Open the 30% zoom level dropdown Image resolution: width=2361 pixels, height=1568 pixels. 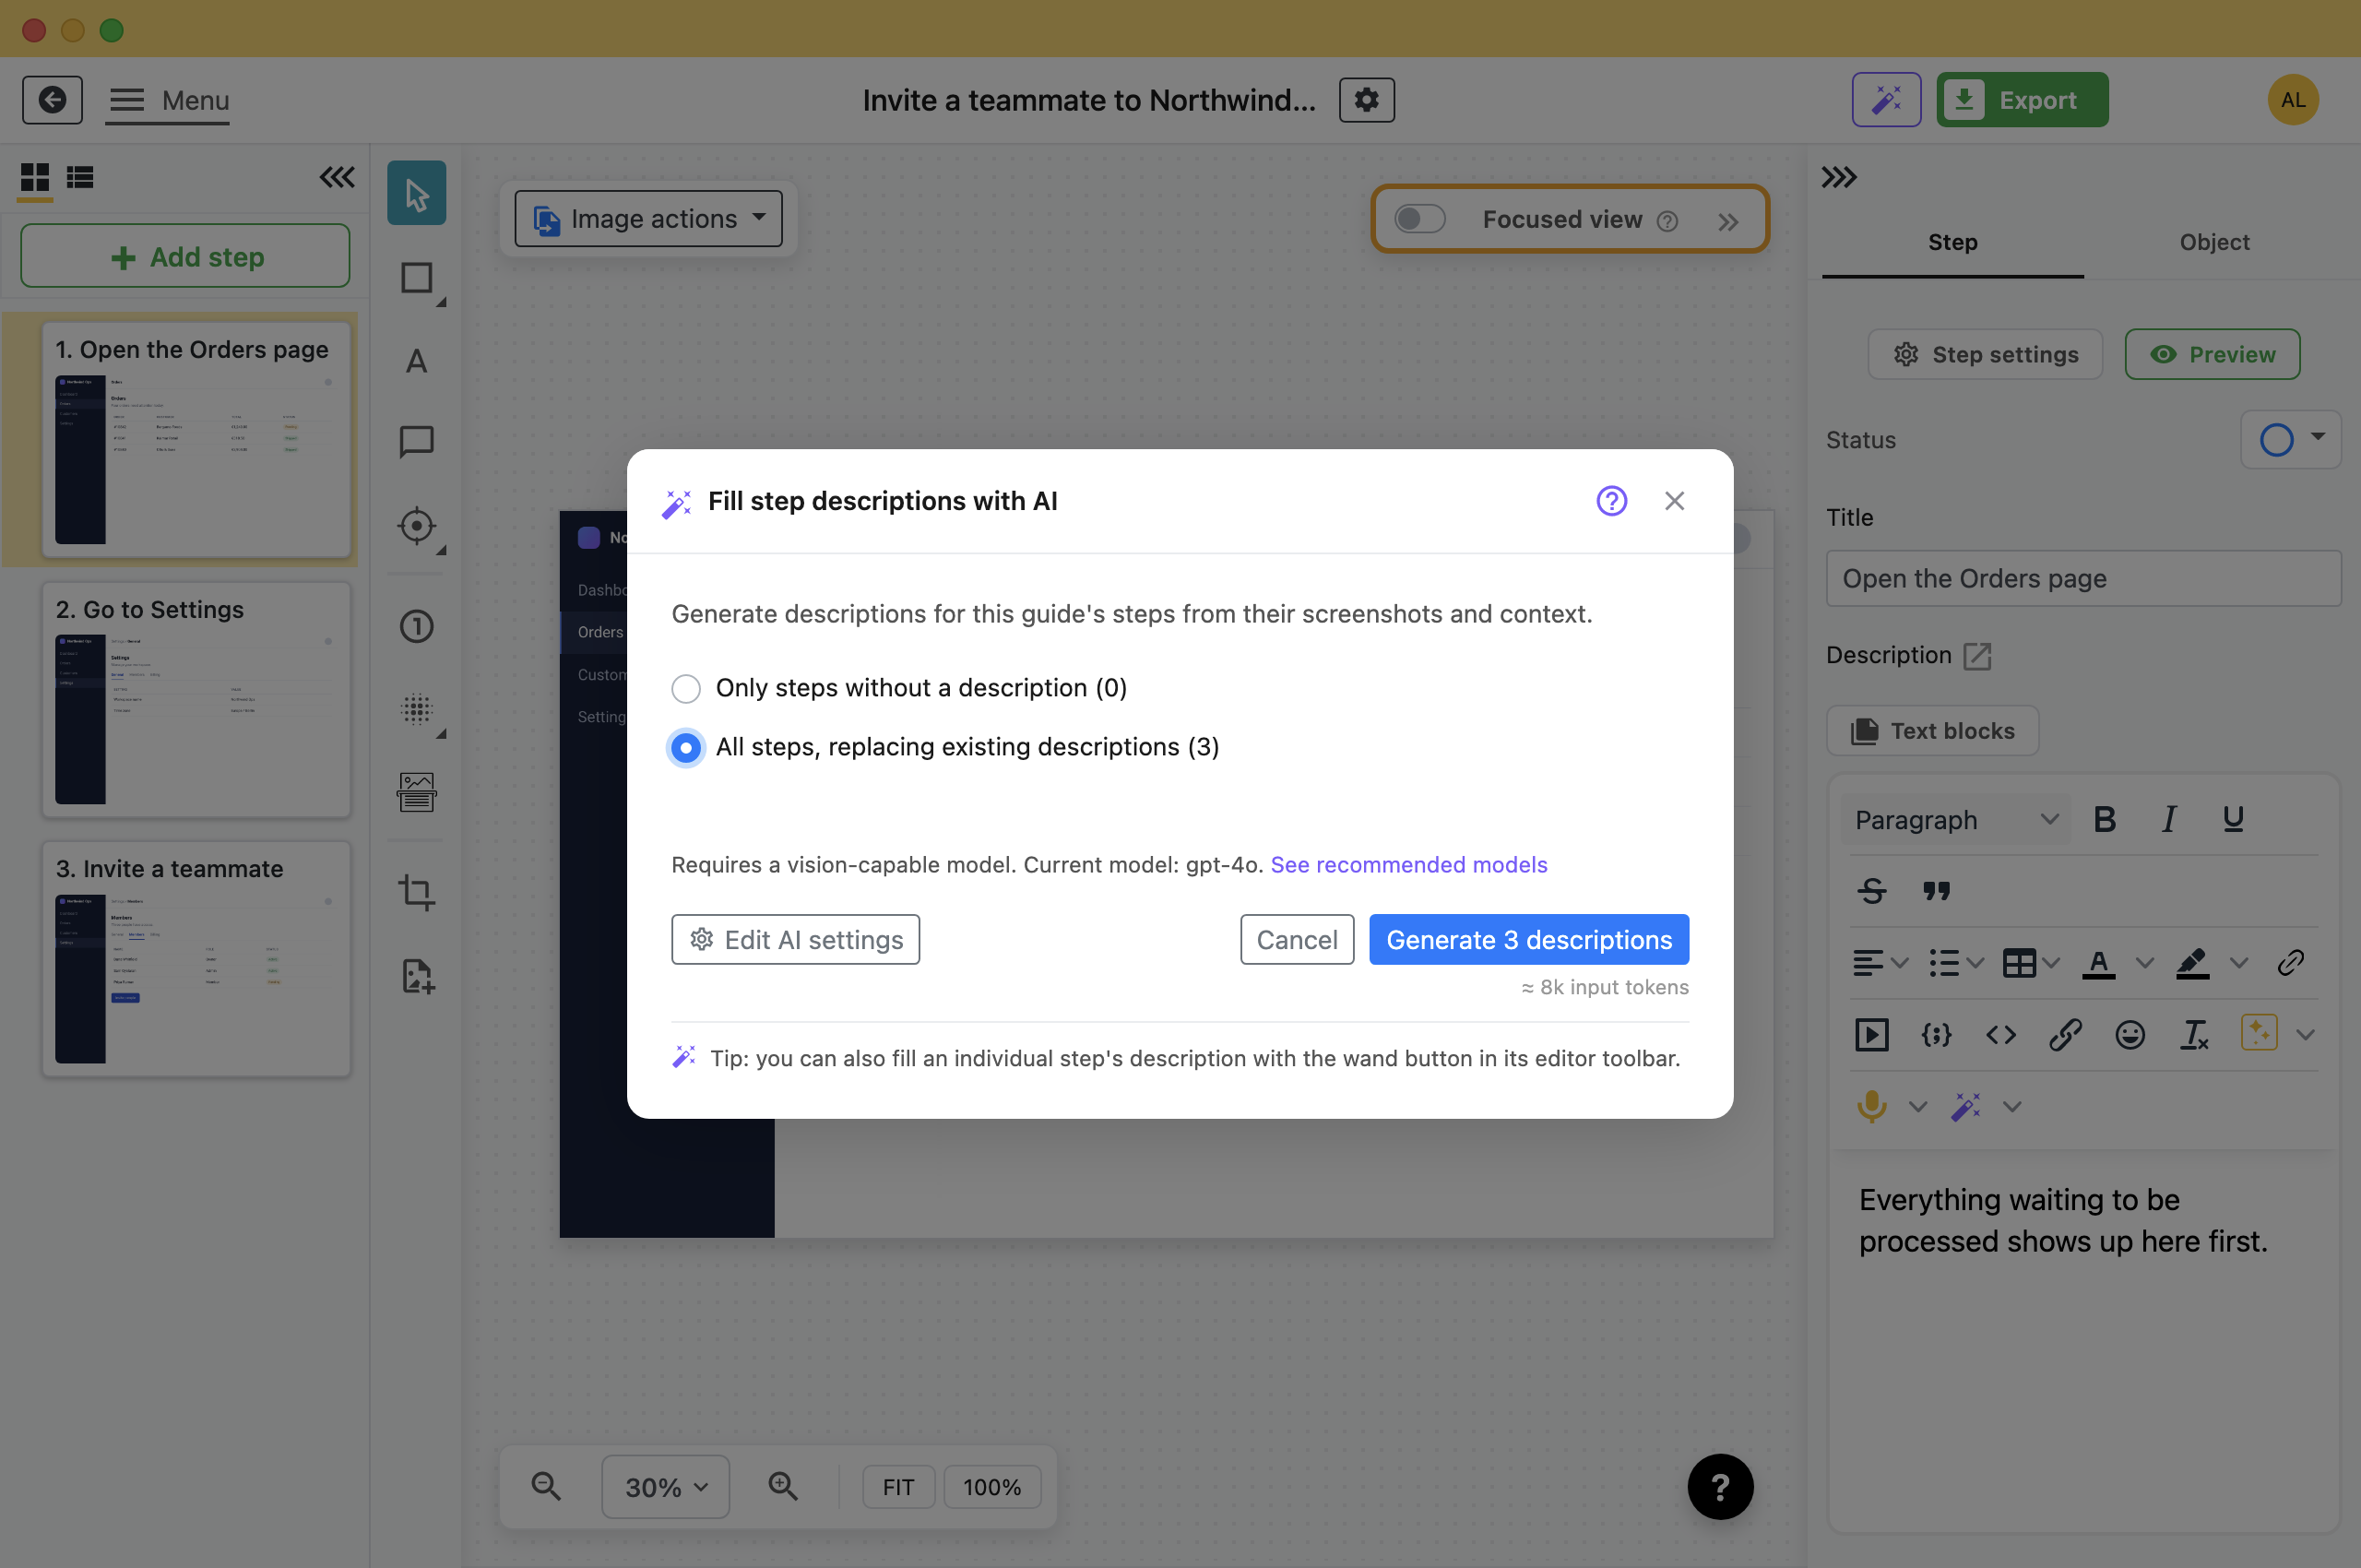pyautogui.click(x=665, y=1487)
